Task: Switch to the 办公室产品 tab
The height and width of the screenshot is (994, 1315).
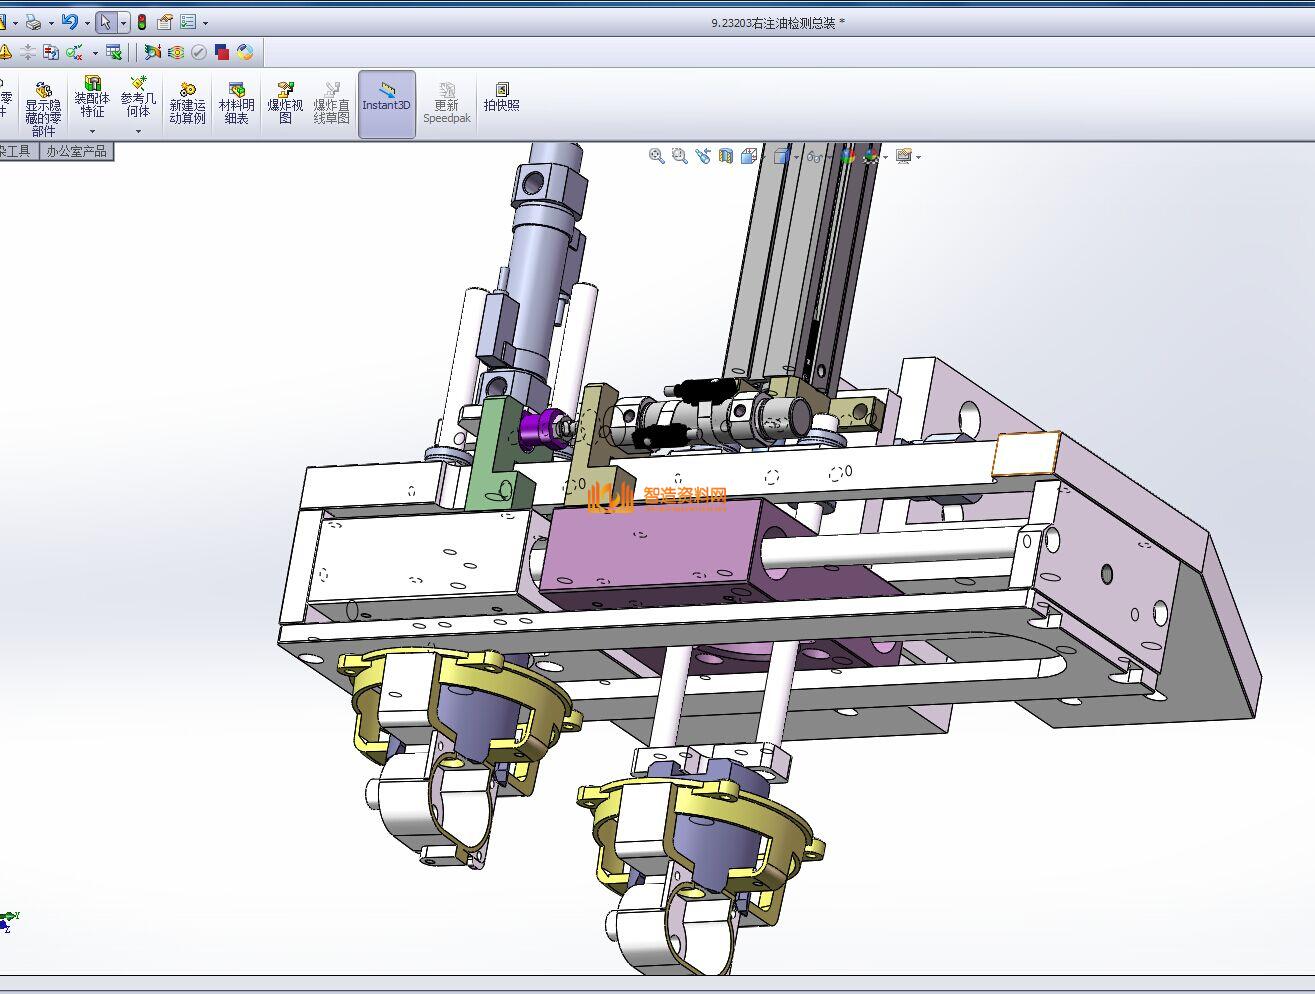Action: click(x=76, y=151)
